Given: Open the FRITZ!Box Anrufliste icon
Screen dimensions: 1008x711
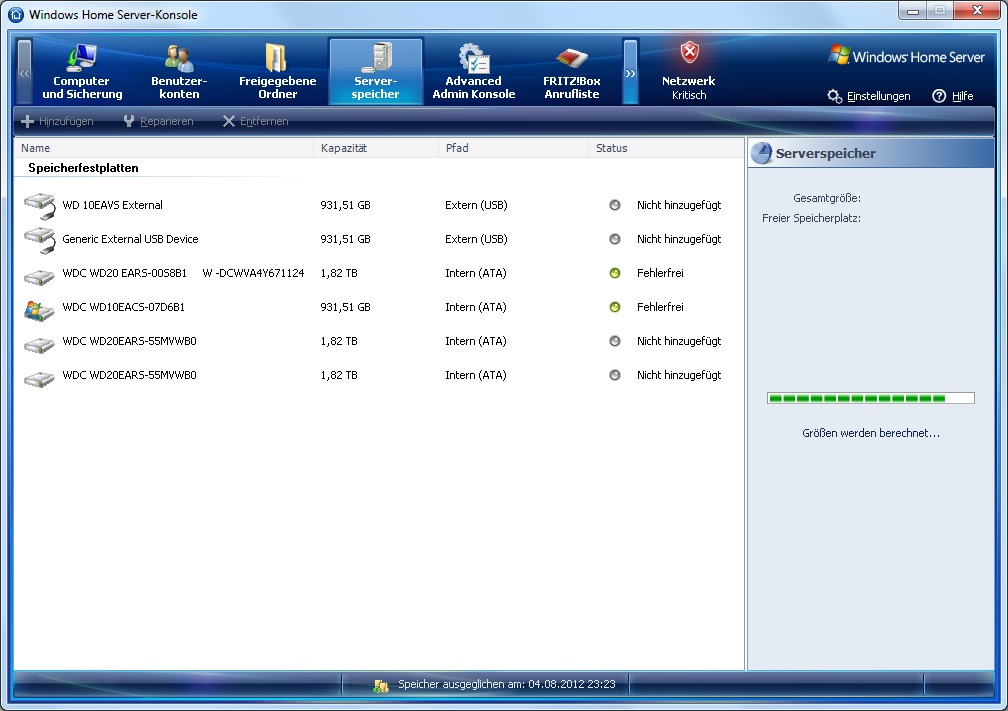Looking at the screenshot, I should [571, 58].
